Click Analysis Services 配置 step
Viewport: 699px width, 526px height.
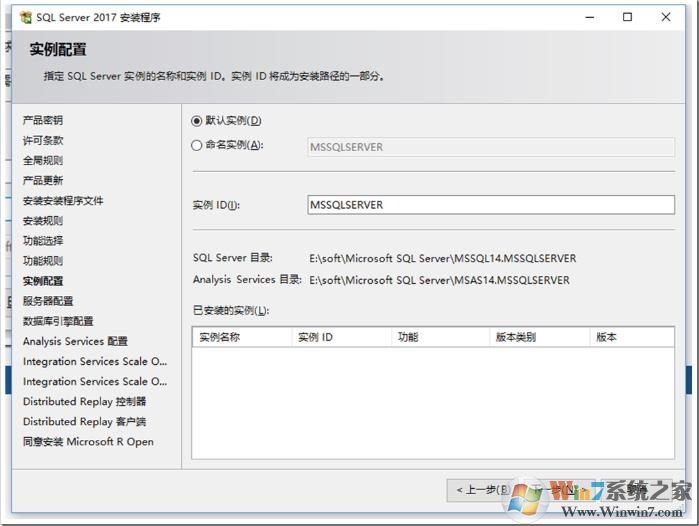75,341
